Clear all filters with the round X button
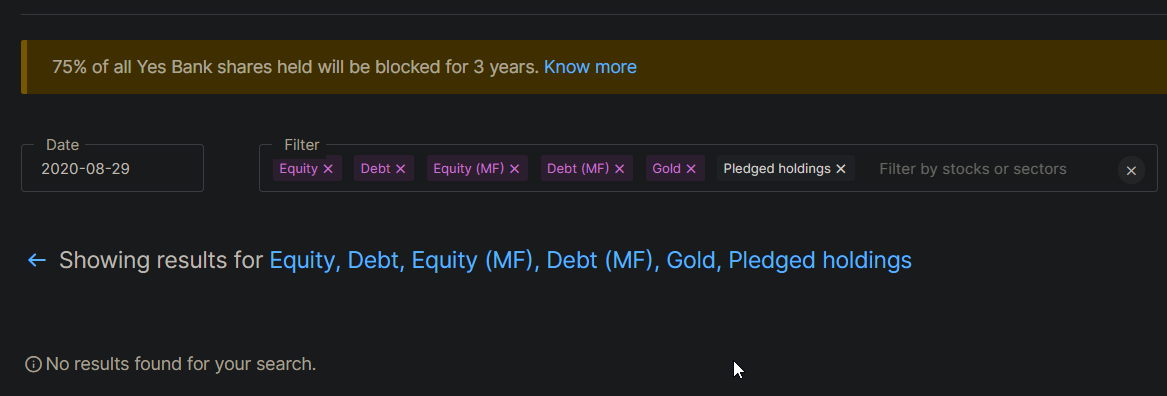The height and width of the screenshot is (396, 1167). click(1131, 170)
